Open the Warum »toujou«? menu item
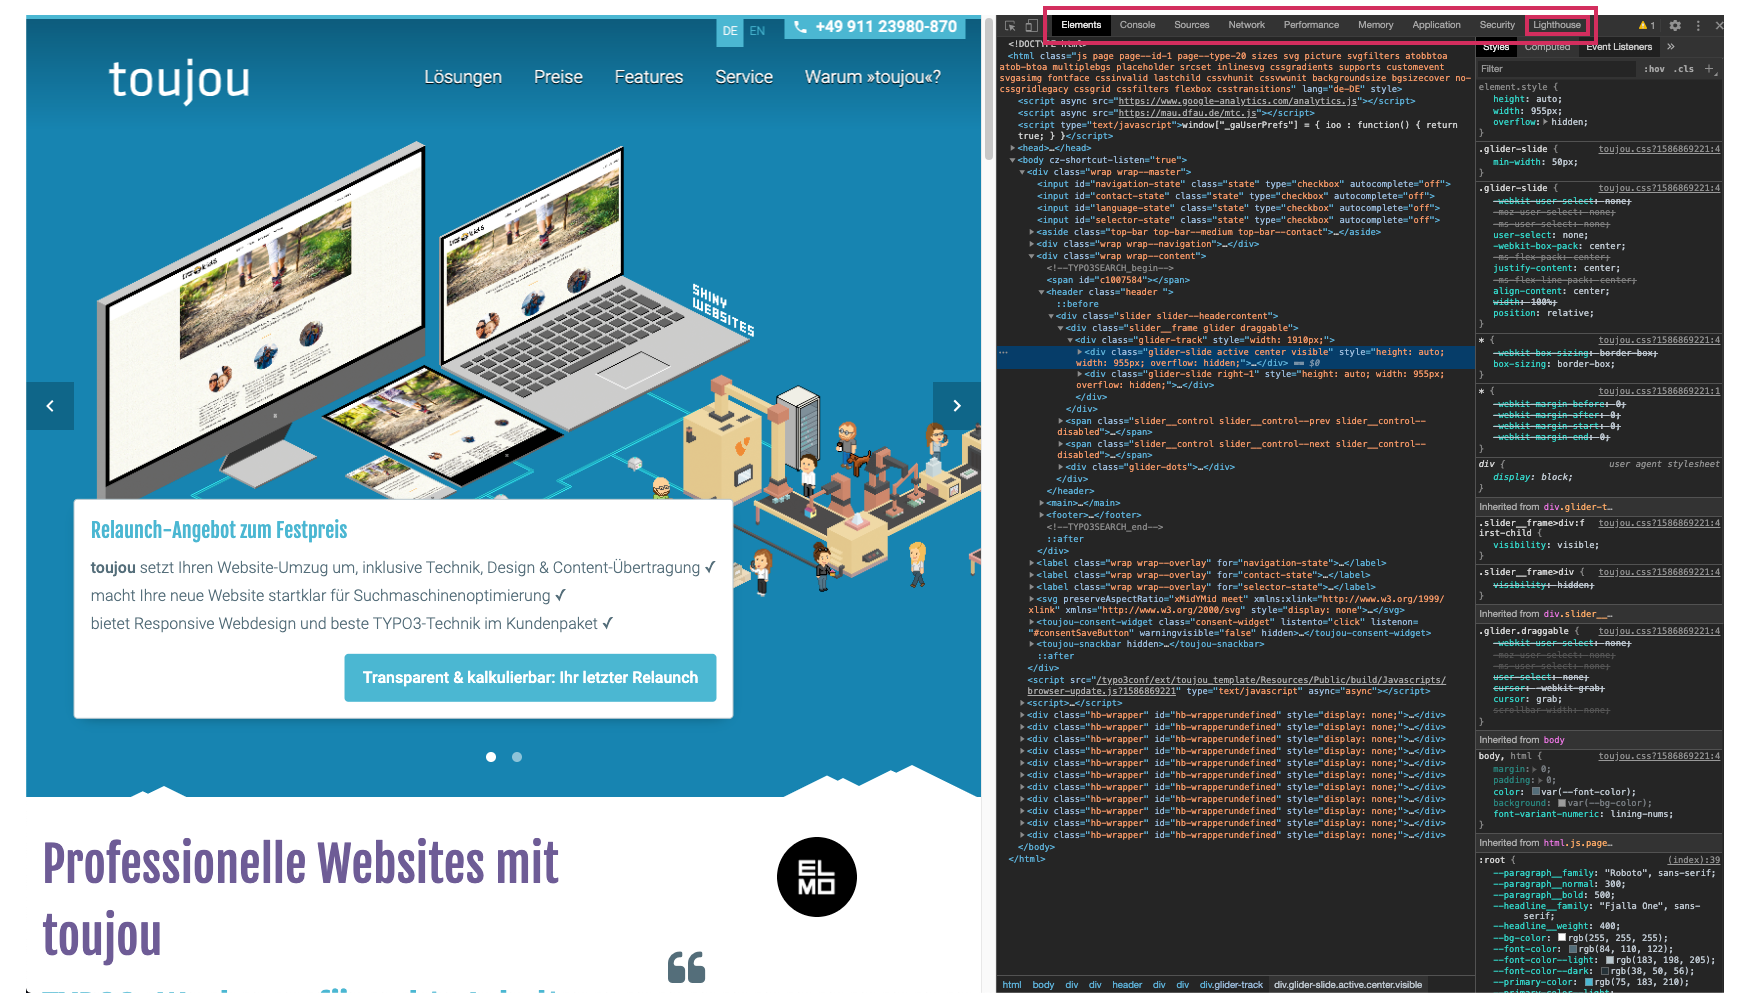The height and width of the screenshot is (1008, 1750). click(873, 77)
